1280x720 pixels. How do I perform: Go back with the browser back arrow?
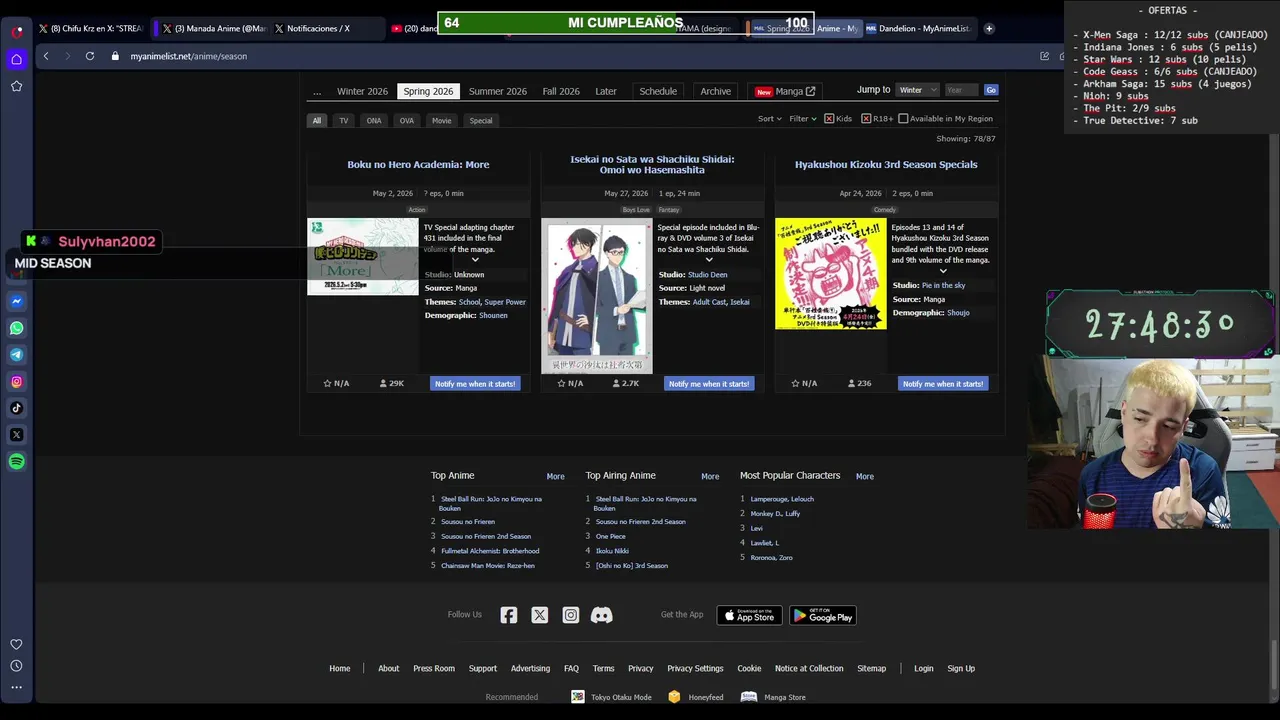46,56
